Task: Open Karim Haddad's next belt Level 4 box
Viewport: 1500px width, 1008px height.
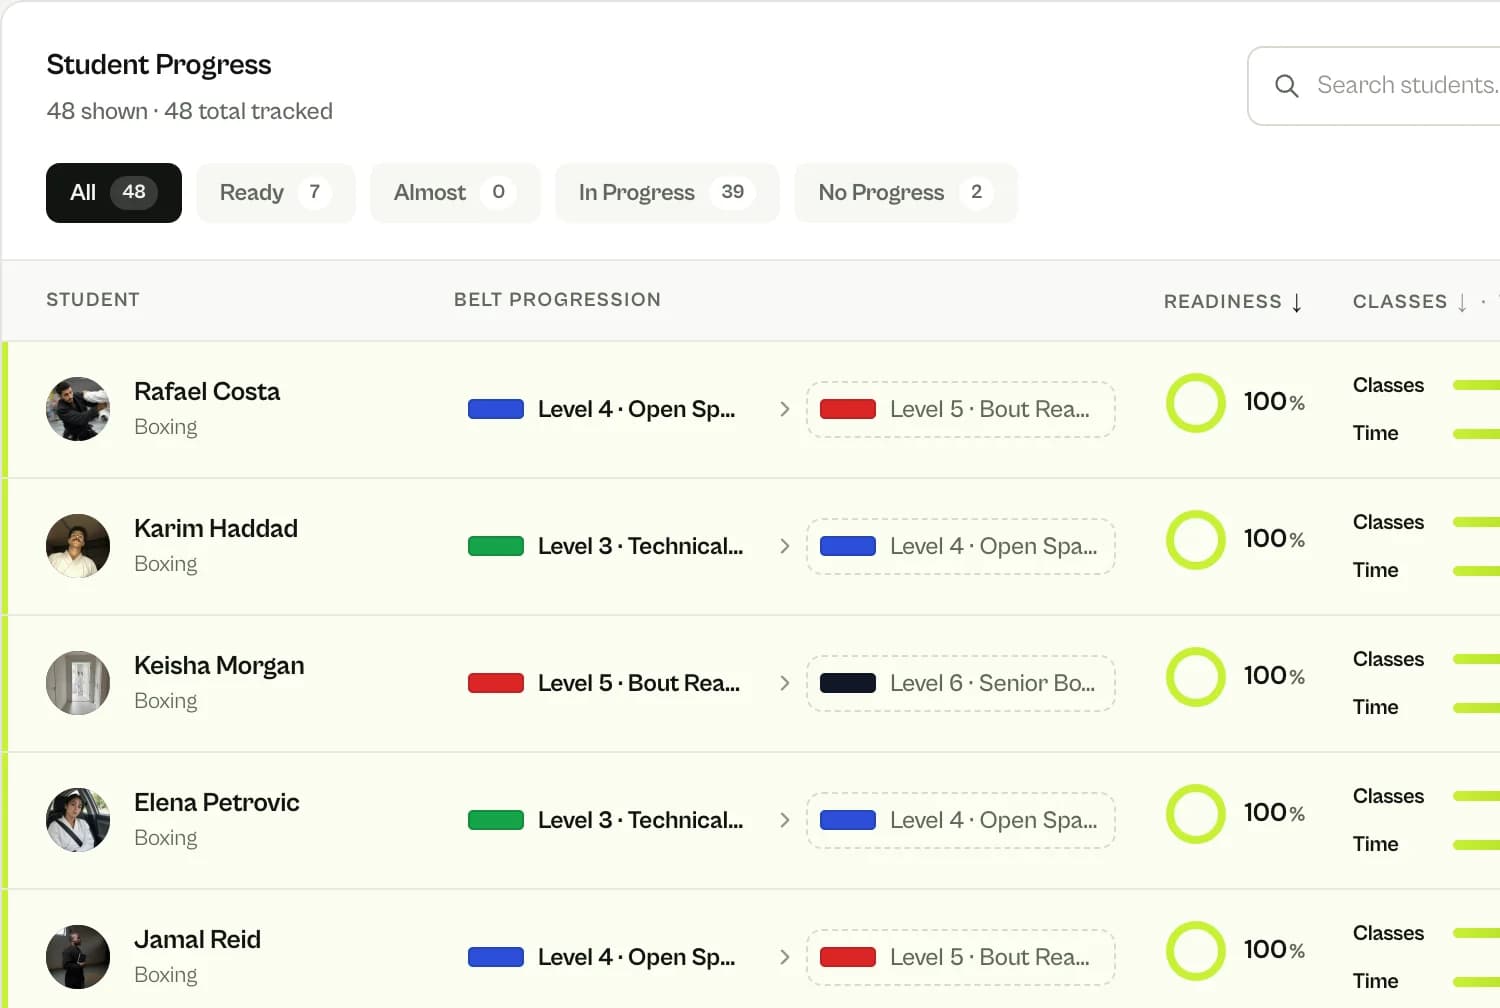Action: [x=961, y=546]
